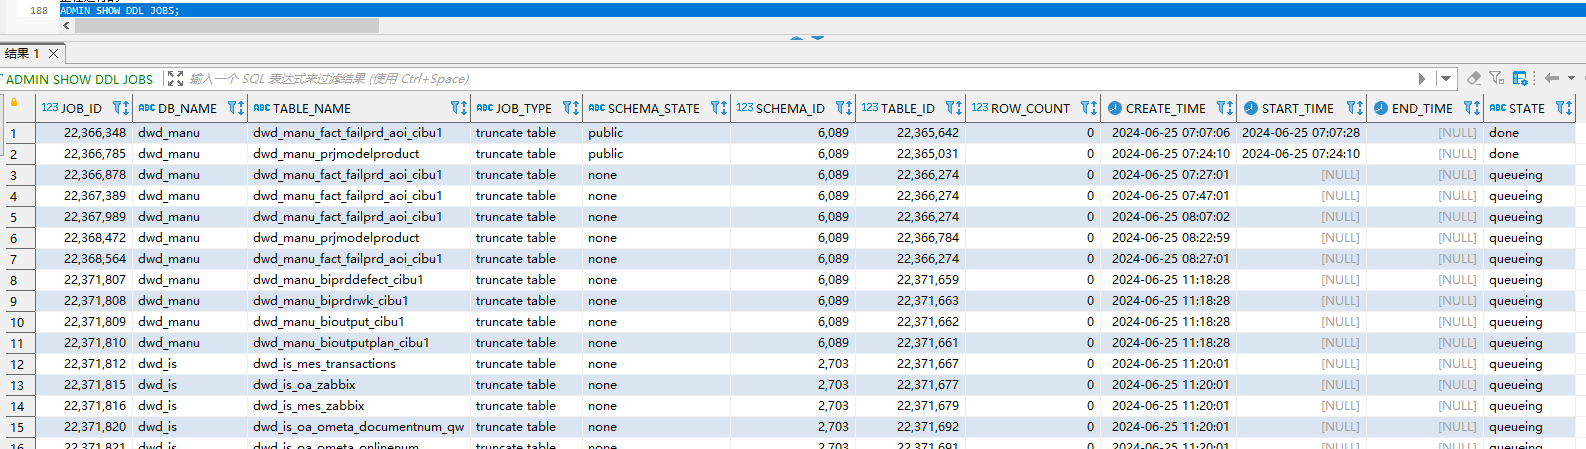Select the TABLE_NAME column header
This screenshot has width=1586, height=449.
tap(311, 108)
